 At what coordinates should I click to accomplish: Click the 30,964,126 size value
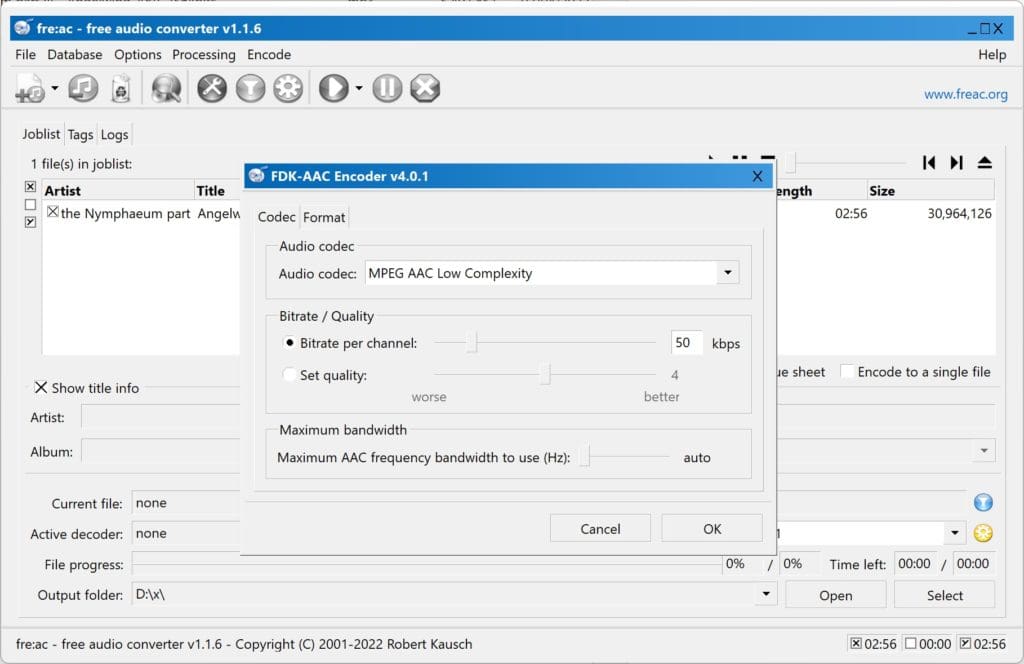(959, 213)
